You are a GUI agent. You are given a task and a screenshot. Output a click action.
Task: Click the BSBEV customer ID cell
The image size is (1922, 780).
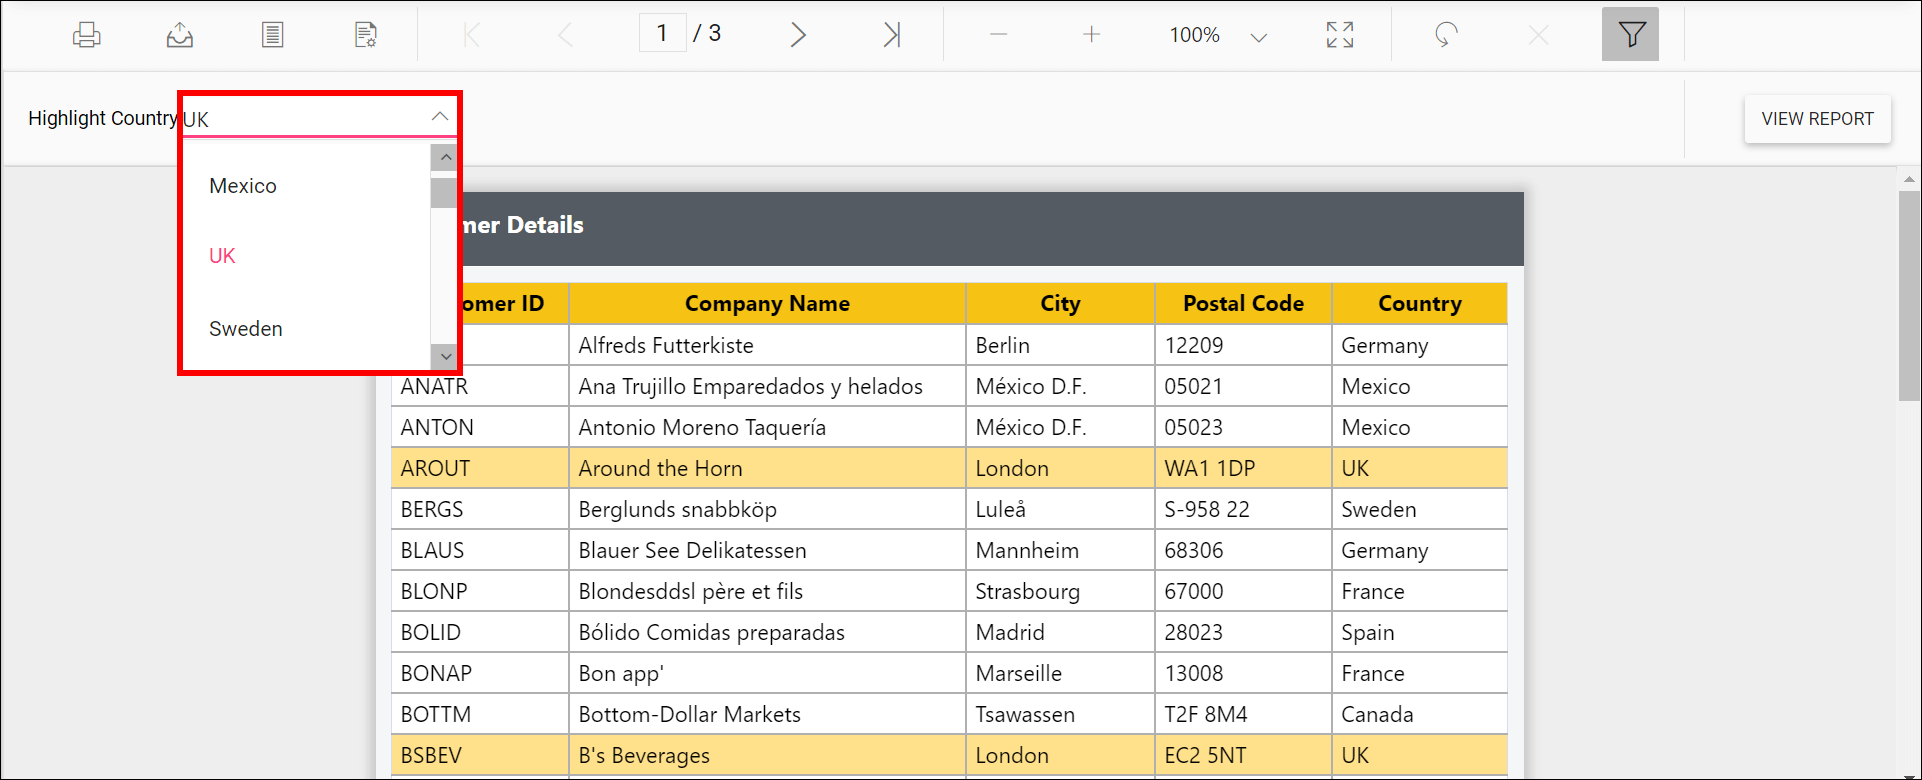[480, 755]
